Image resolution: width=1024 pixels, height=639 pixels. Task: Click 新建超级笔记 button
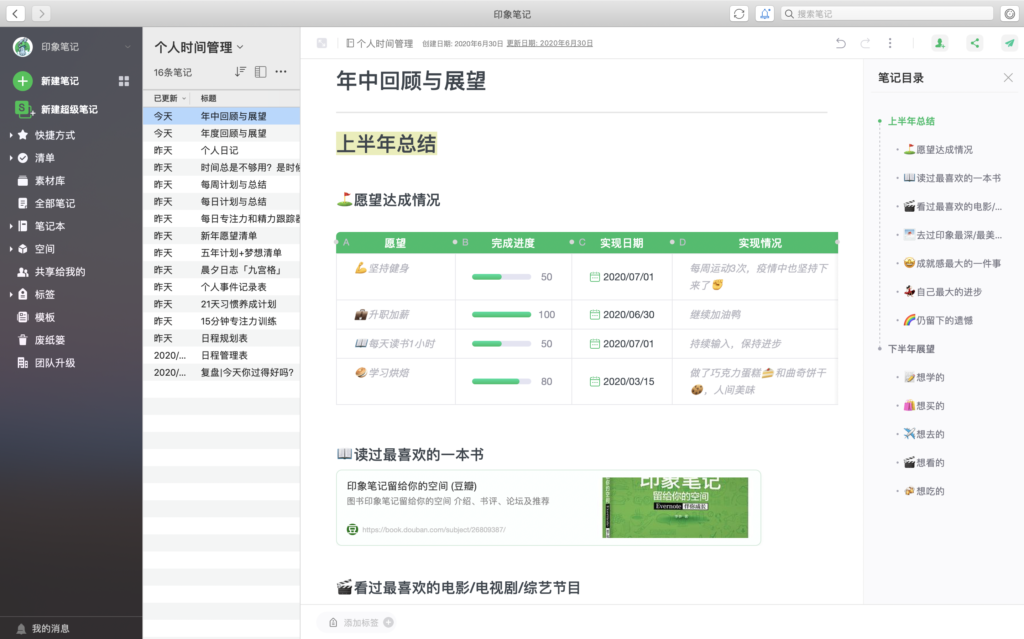click(x=56, y=109)
